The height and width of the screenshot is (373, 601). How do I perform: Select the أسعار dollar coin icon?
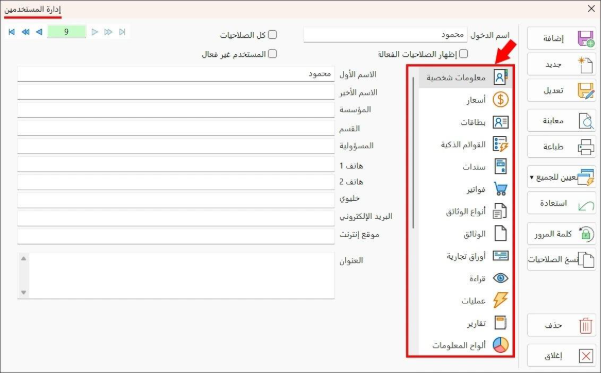click(x=500, y=100)
